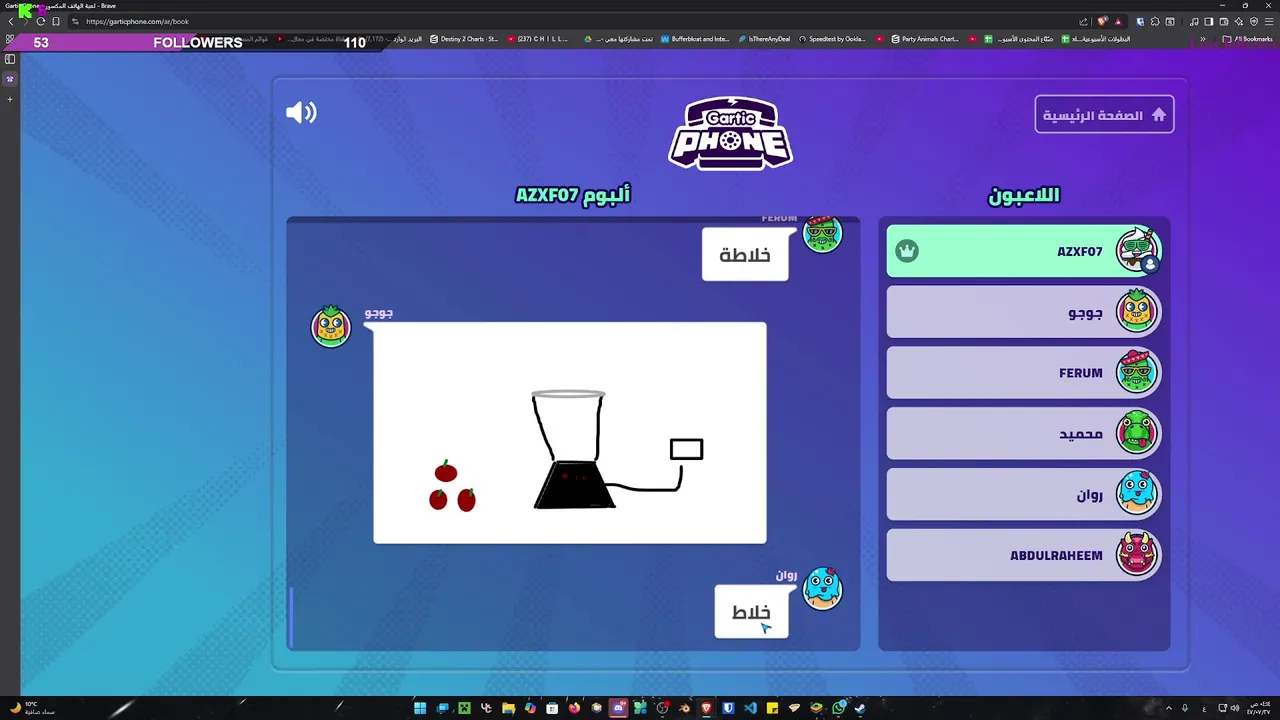Mute the game sound speaker icon
This screenshot has height=720, width=1280.
pyautogui.click(x=301, y=112)
